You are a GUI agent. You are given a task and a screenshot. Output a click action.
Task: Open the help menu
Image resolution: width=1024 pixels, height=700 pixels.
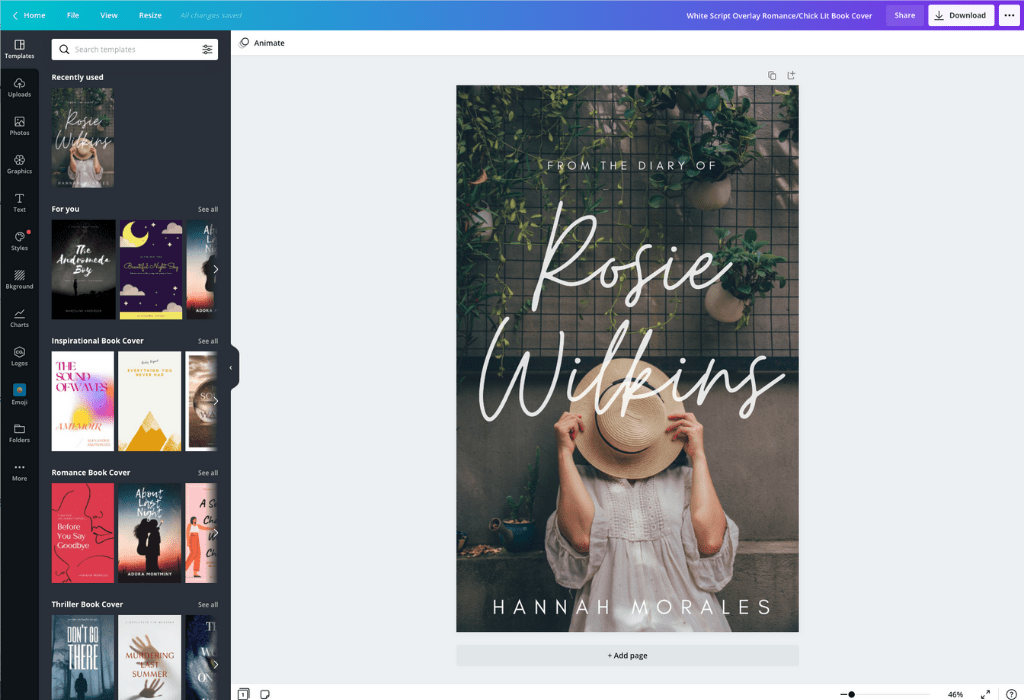(x=1009, y=692)
